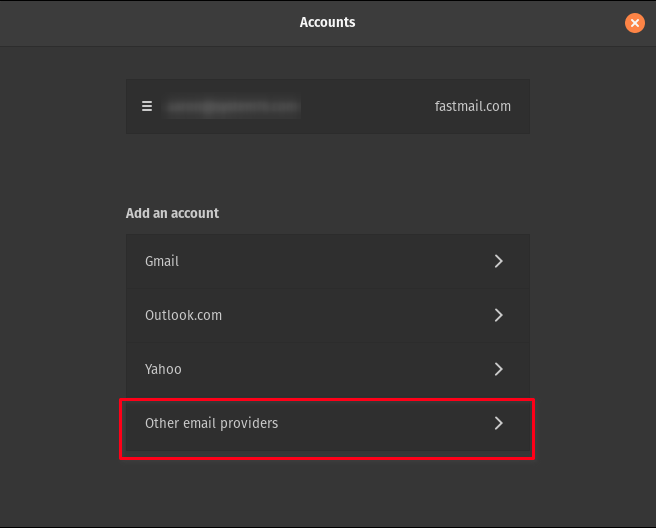This screenshot has height=528, width=656.
Task: Open the blurred fastmail account address
Action: pos(232,107)
